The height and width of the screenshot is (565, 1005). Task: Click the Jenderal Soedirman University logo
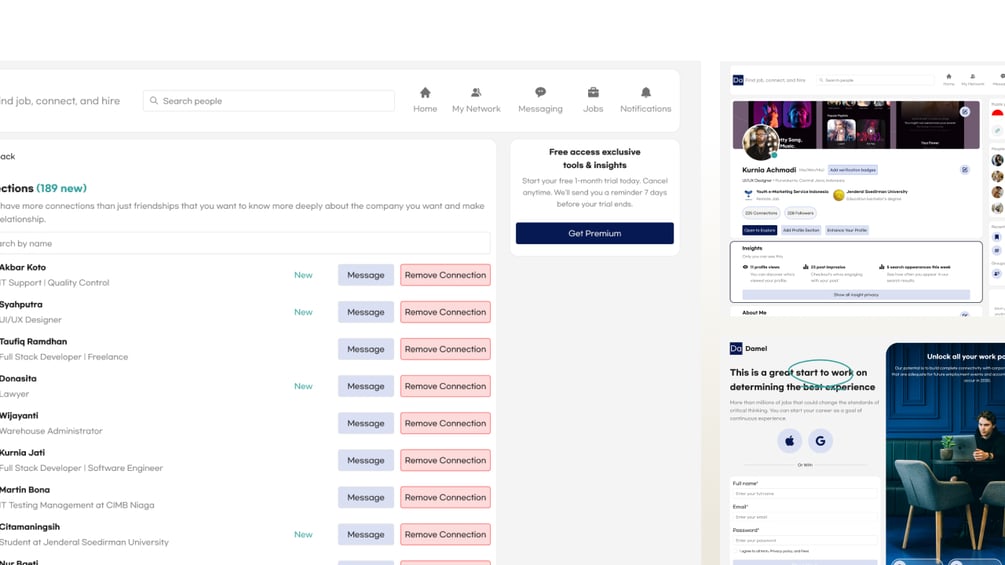pos(838,195)
